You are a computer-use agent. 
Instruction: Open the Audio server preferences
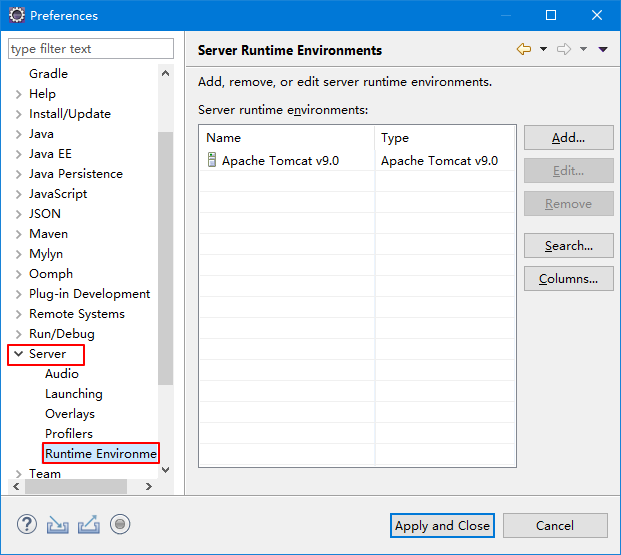coord(62,374)
